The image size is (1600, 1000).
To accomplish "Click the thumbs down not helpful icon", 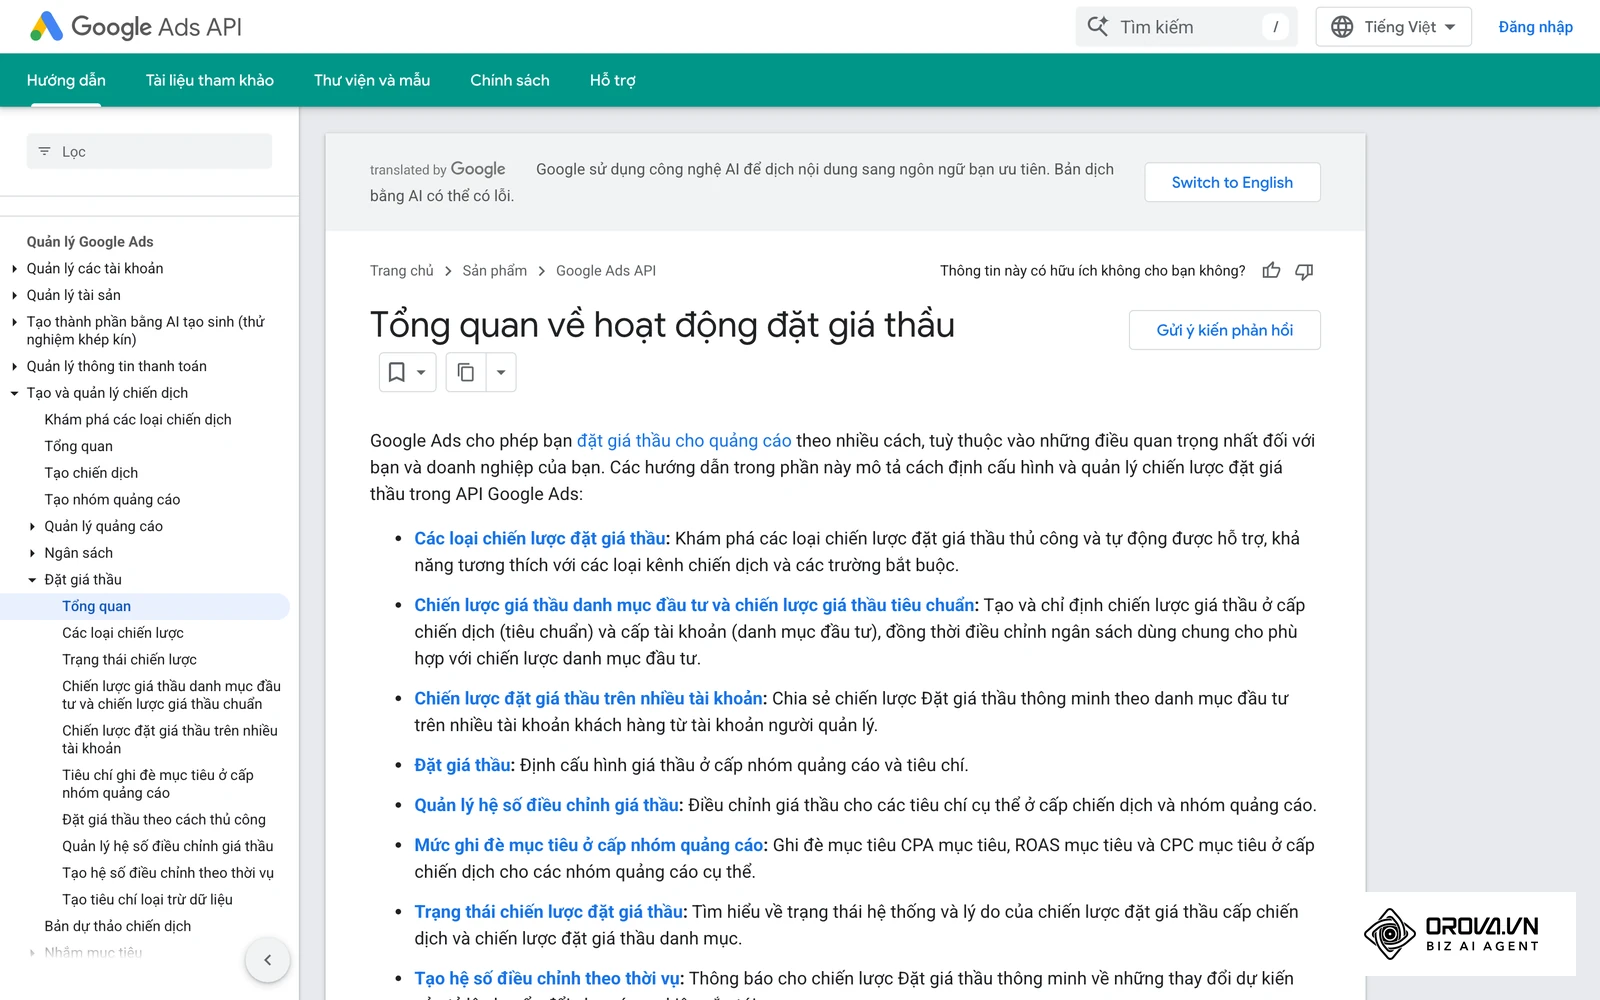I will click(x=1304, y=271).
